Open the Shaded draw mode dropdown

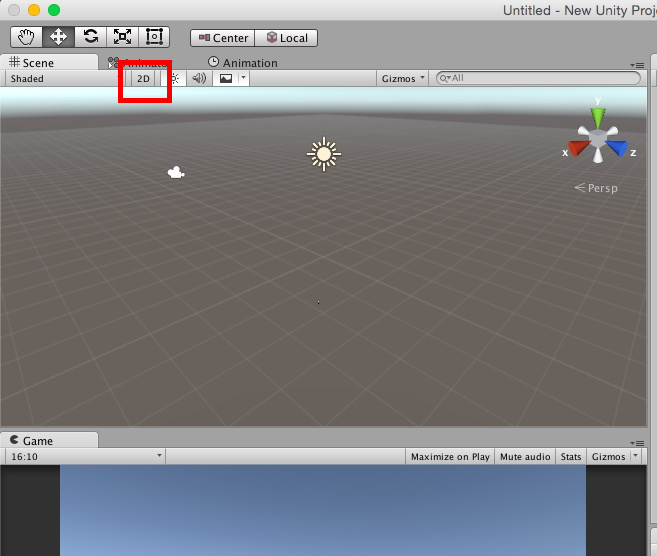[x=65, y=79]
